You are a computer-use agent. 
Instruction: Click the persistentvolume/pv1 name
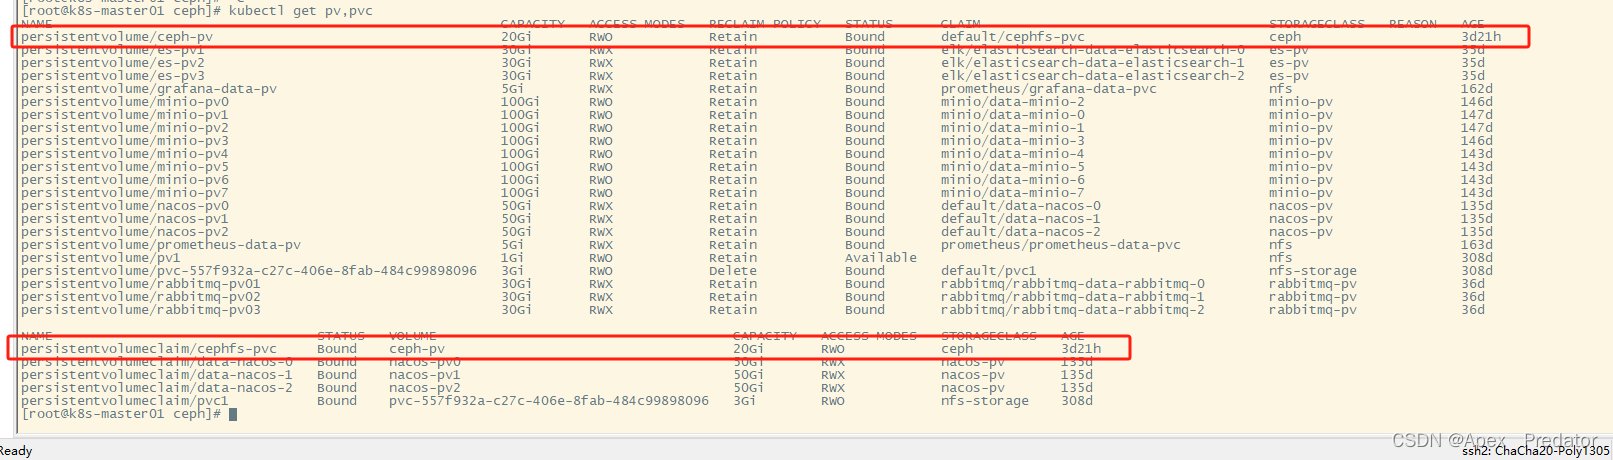[101, 258]
